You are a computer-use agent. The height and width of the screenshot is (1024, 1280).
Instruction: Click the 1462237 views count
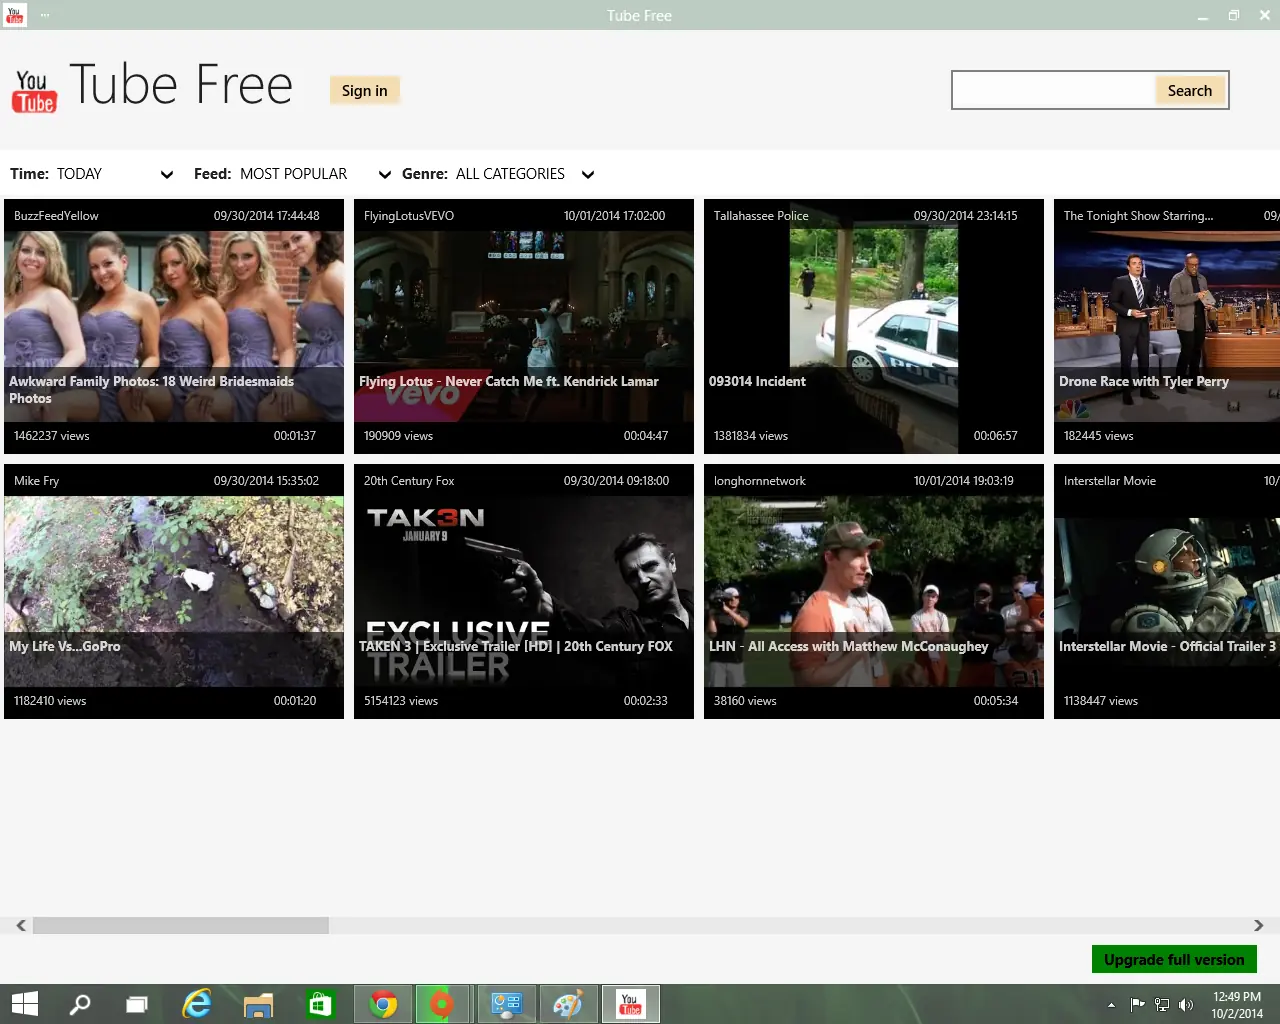pos(52,436)
